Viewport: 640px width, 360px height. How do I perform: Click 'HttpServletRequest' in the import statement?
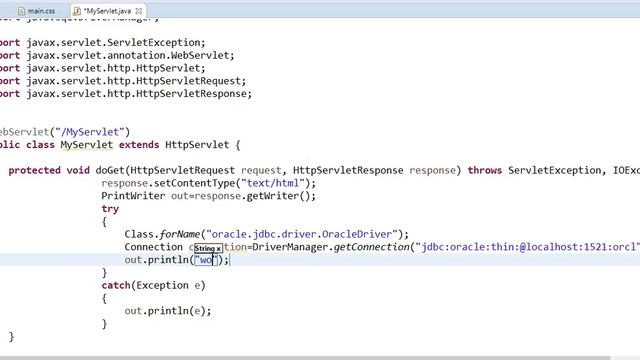click(189, 81)
